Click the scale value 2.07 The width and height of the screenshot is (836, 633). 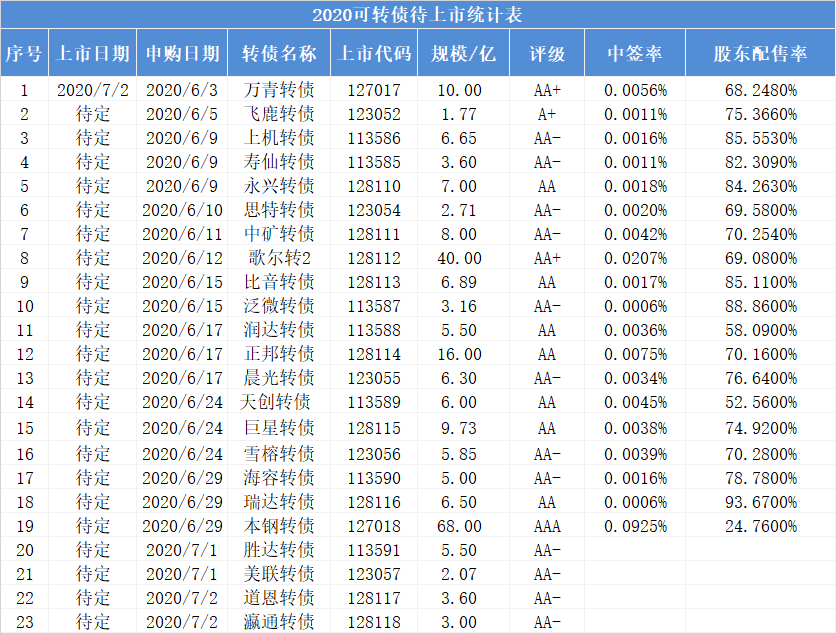pyautogui.click(x=459, y=574)
